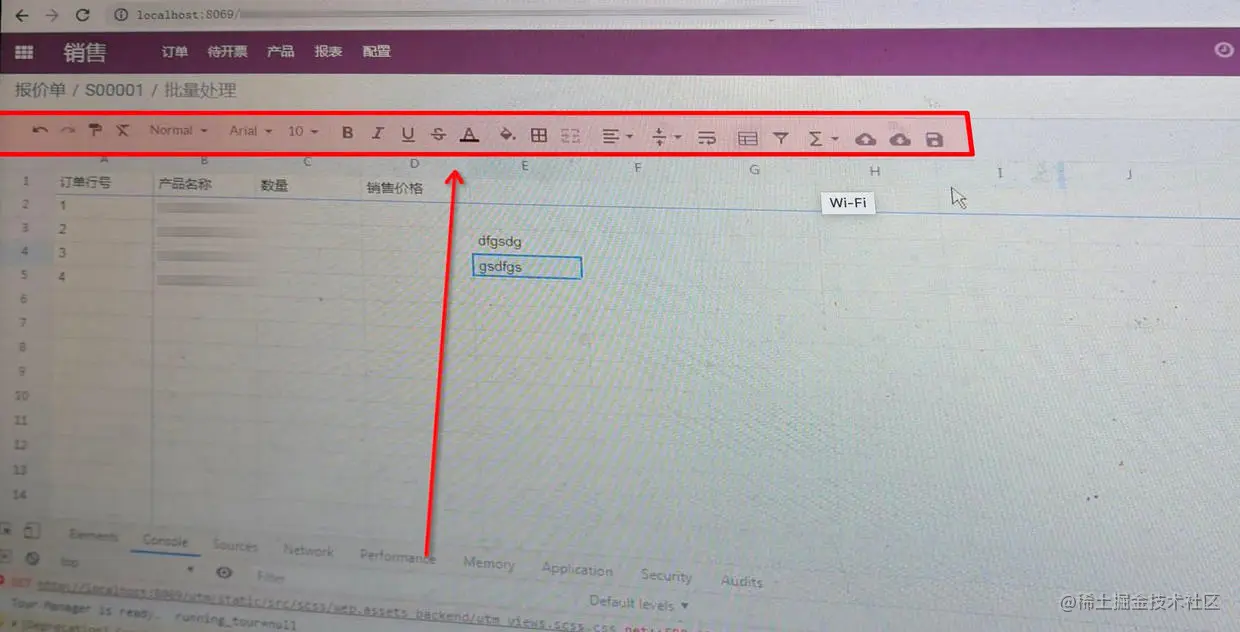
Task: Open the font size 10 dropdown
Action: pyautogui.click(x=303, y=131)
